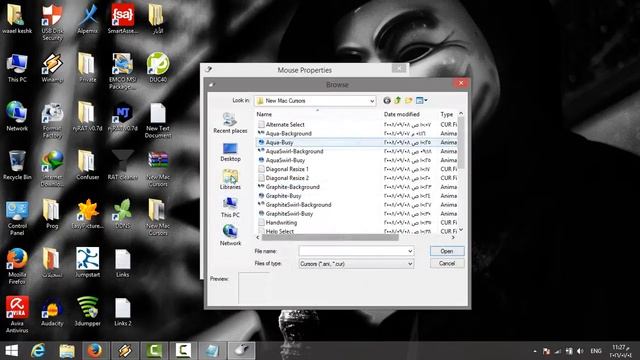Image resolution: width=640 pixels, height=360 pixels.
Task: Select the SmartAsse... desktop icon
Action: pyautogui.click(x=122, y=19)
